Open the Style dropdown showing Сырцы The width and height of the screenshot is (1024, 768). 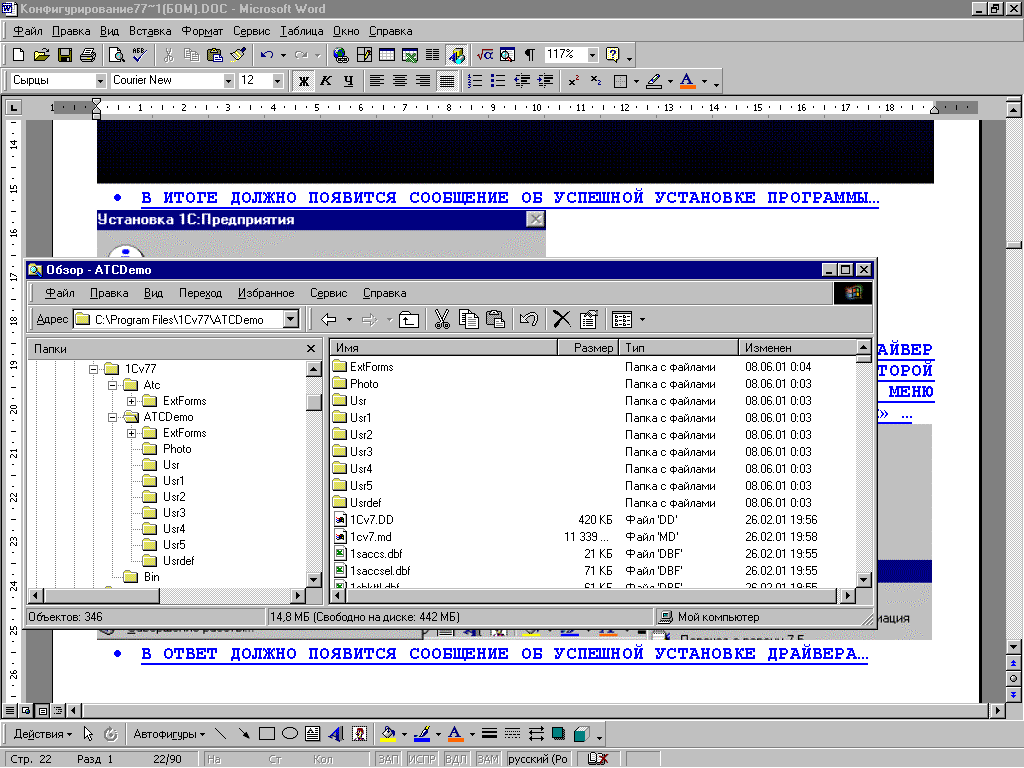(100, 81)
